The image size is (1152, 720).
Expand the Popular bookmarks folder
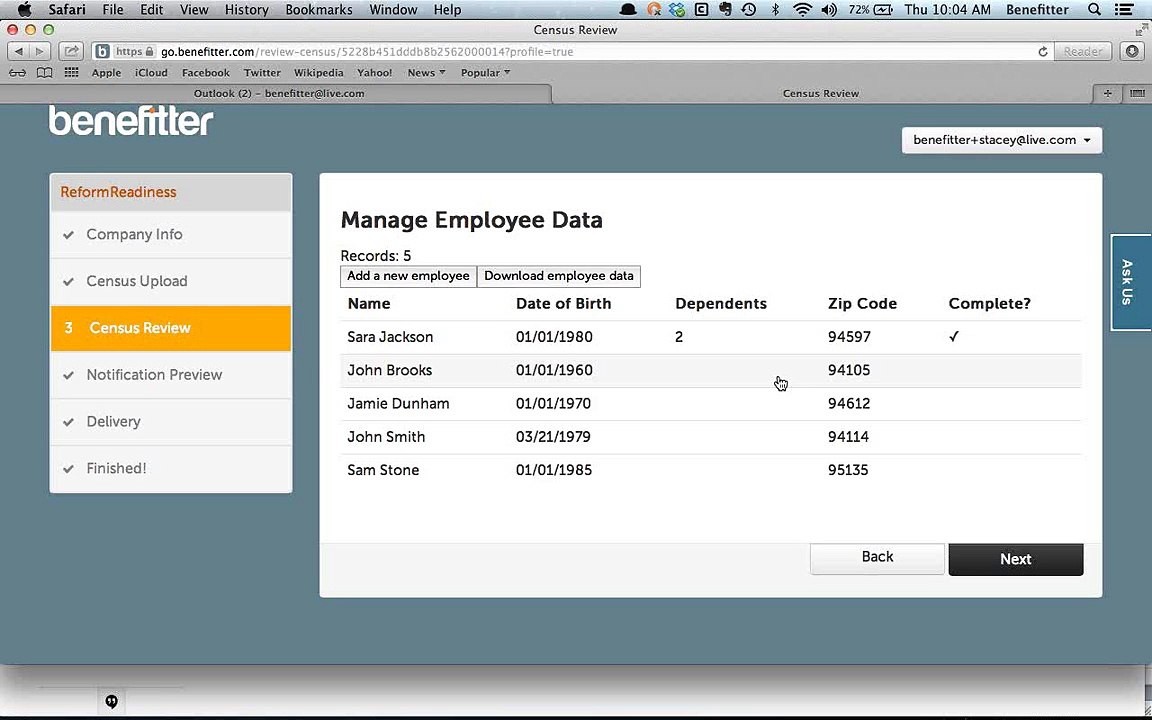(485, 73)
